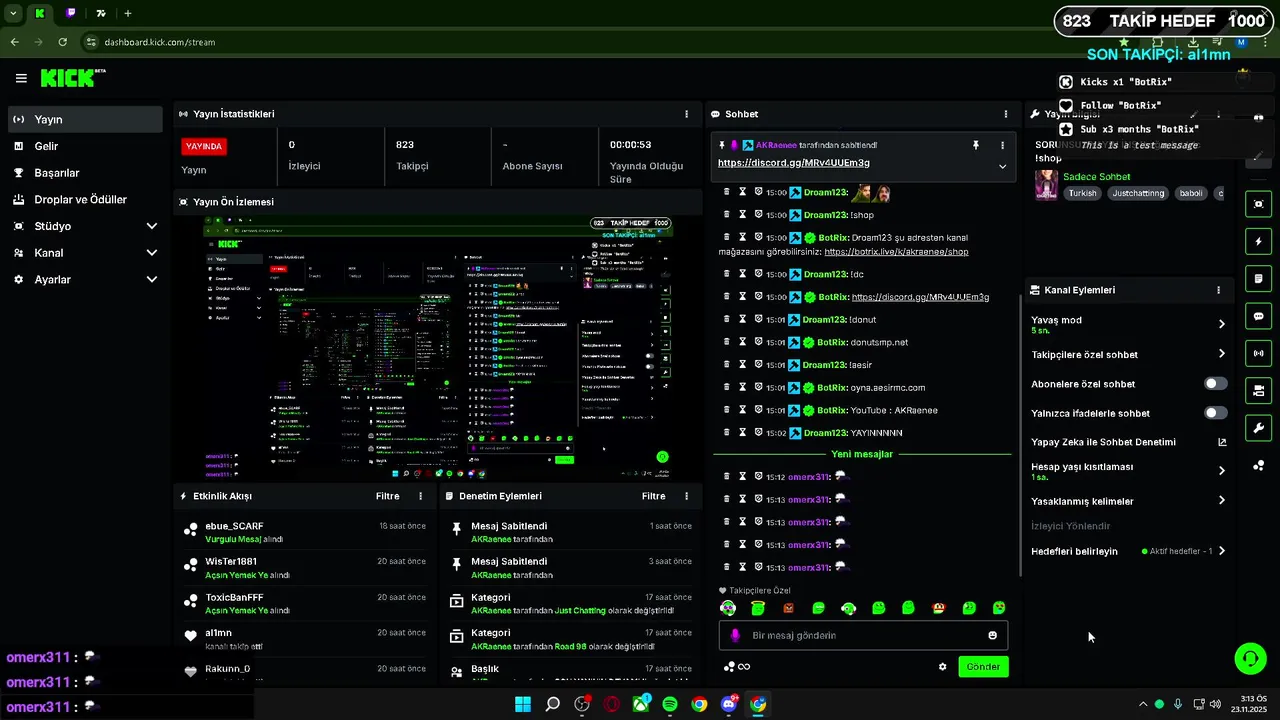The image size is (1280, 720).
Task: Open Yasaklanmış kelimeler settings
Action: point(1129,501)
